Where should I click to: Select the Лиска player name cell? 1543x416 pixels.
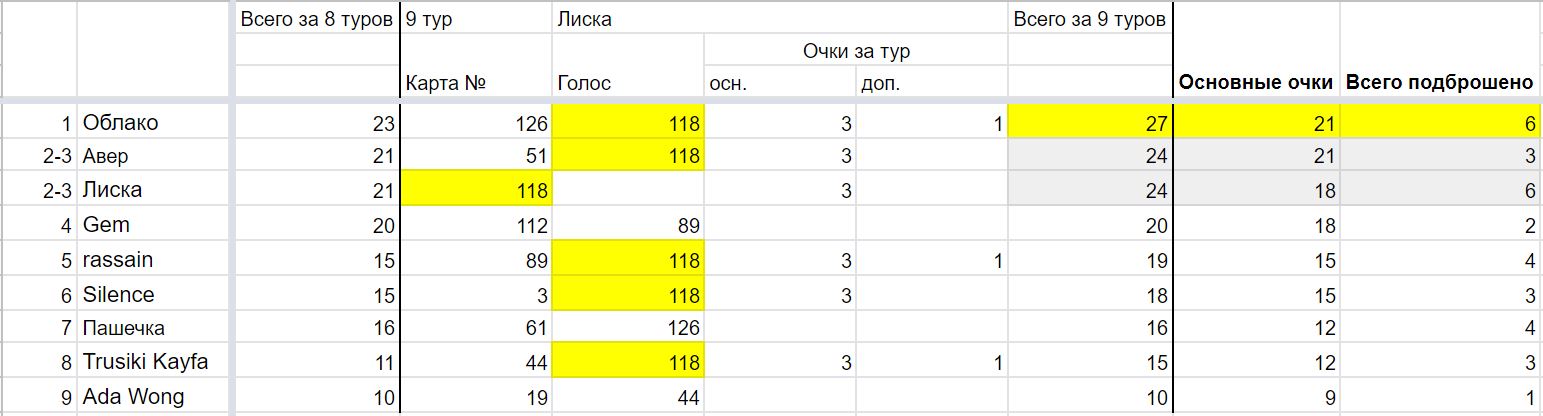point(154,190)
